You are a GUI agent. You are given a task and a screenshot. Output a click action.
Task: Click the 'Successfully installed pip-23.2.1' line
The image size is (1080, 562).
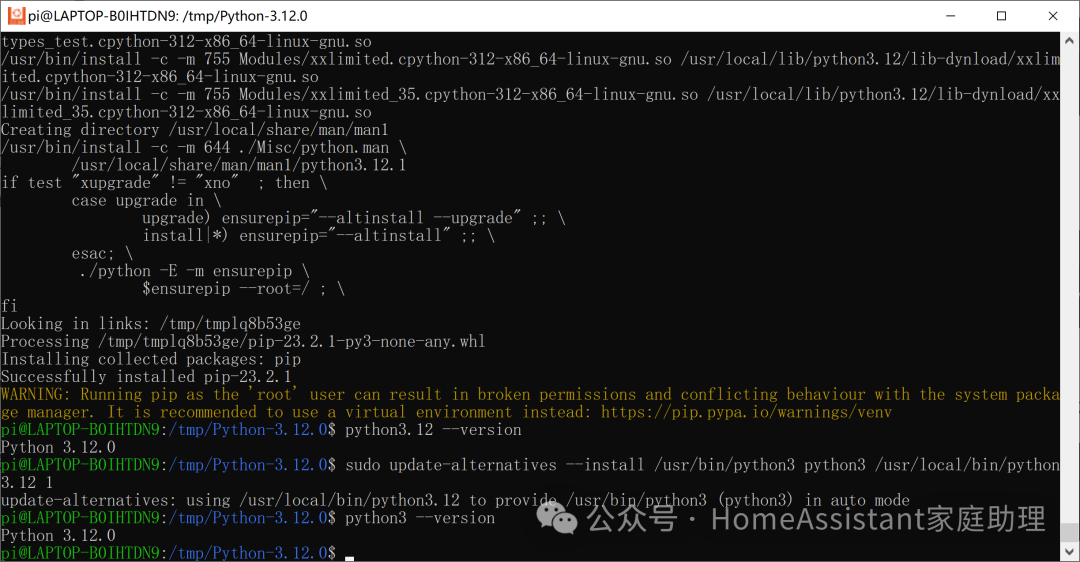tap(146, 377)
